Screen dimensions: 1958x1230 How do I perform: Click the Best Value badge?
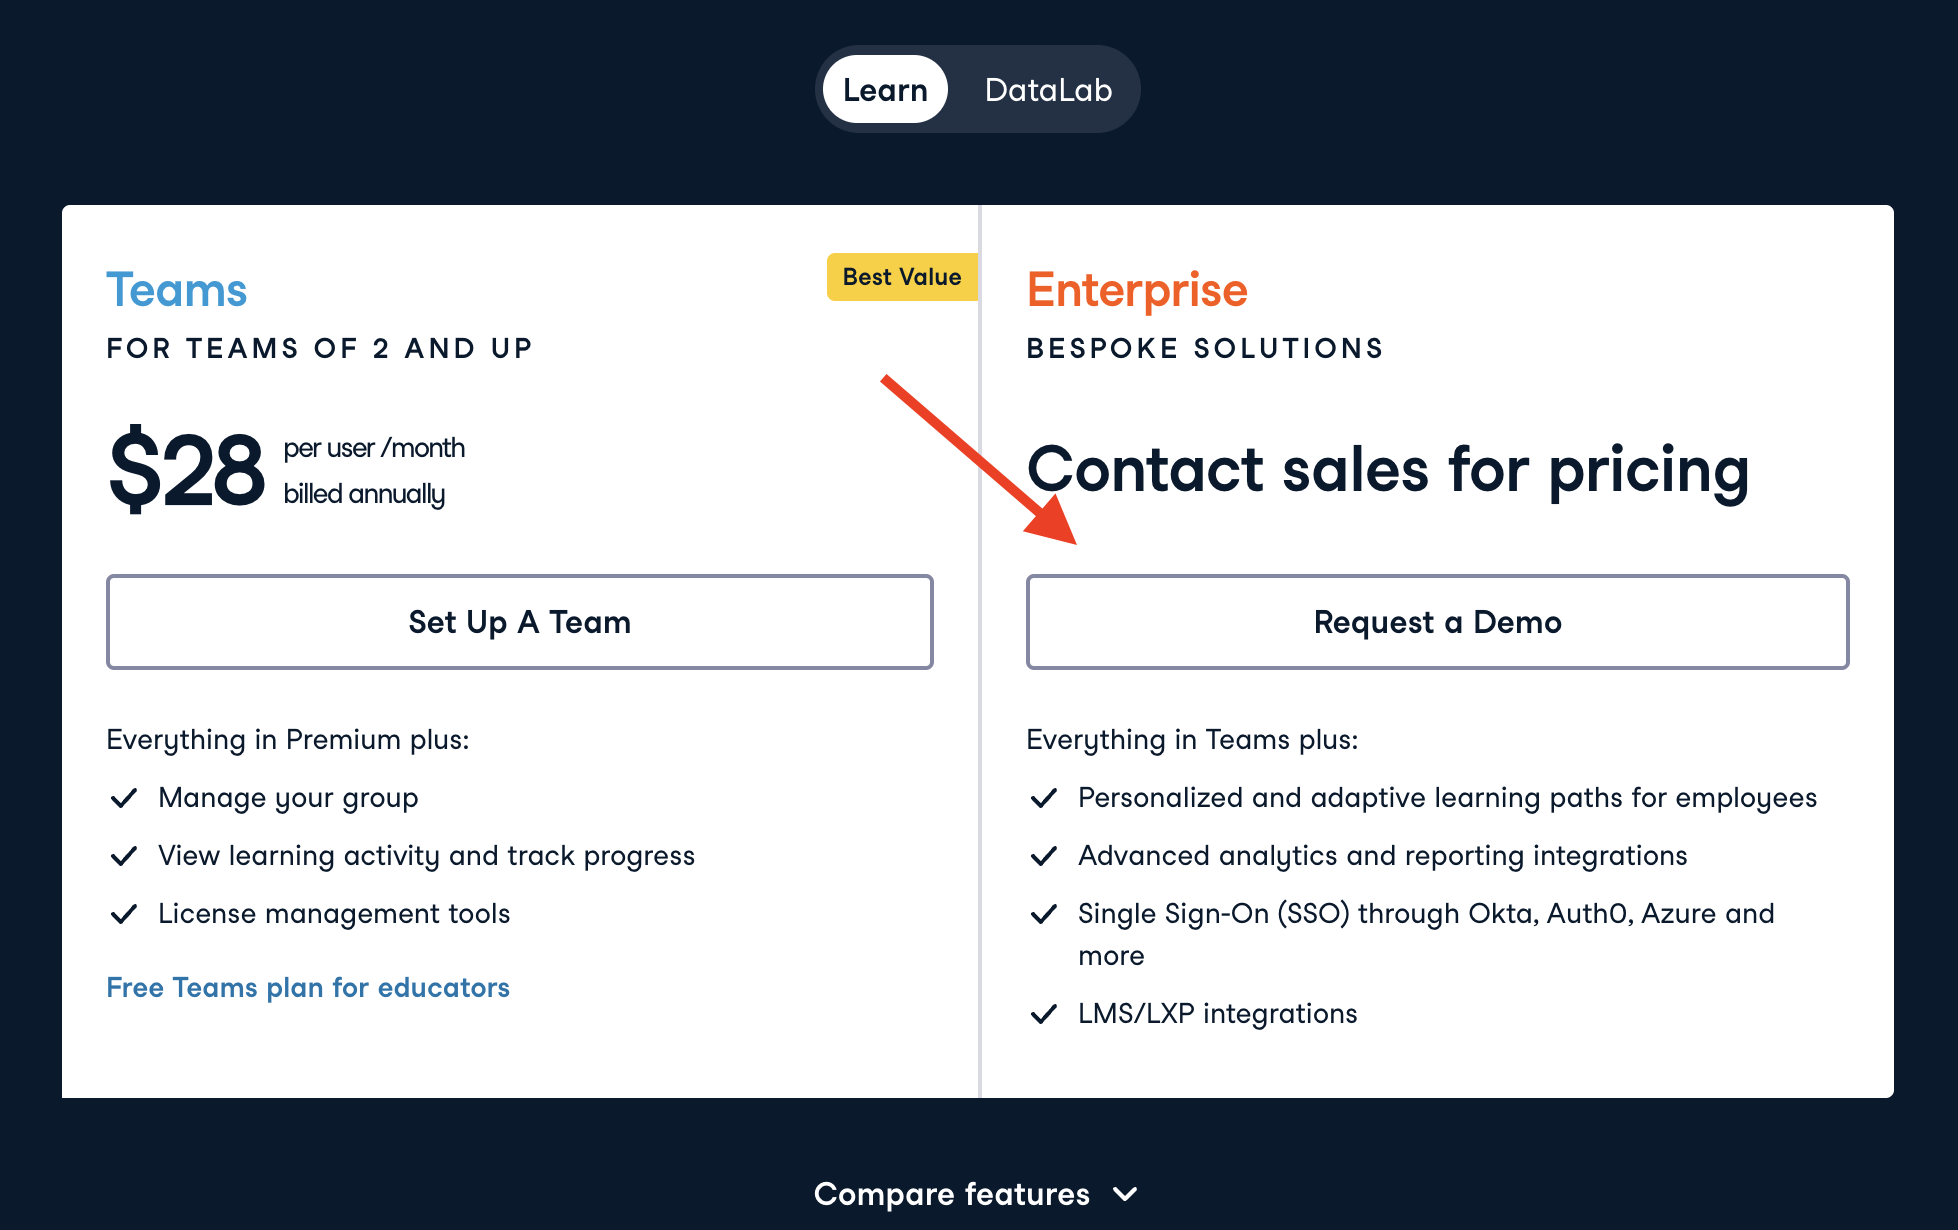pos(901,277)
